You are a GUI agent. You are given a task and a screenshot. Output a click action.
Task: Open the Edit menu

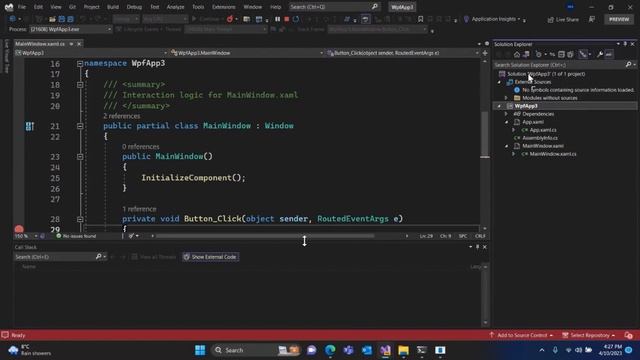[x=38, y=7]
